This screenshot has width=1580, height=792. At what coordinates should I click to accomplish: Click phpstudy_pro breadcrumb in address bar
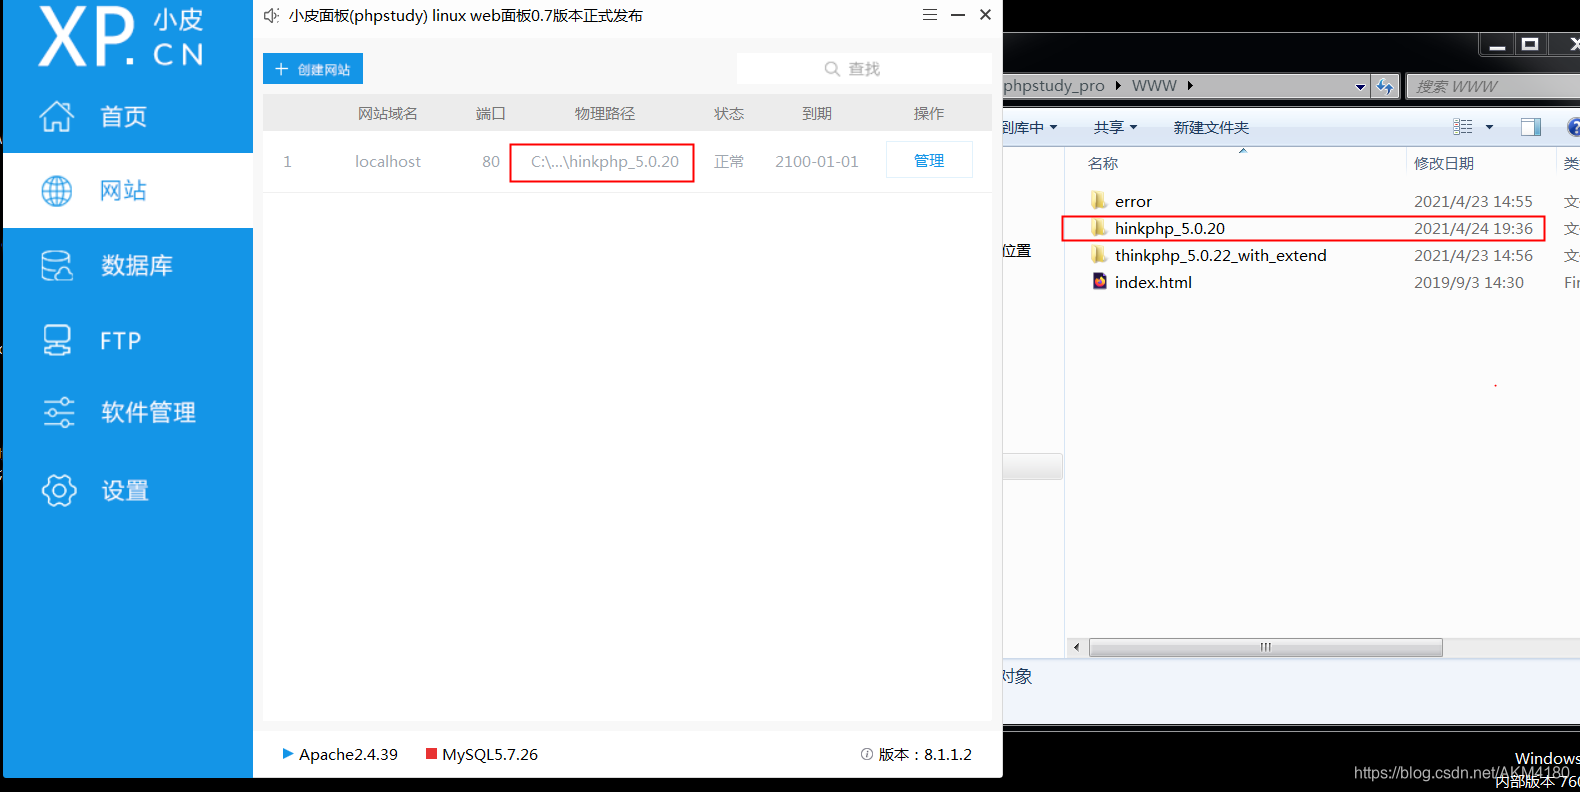[x=1054, y=86]
